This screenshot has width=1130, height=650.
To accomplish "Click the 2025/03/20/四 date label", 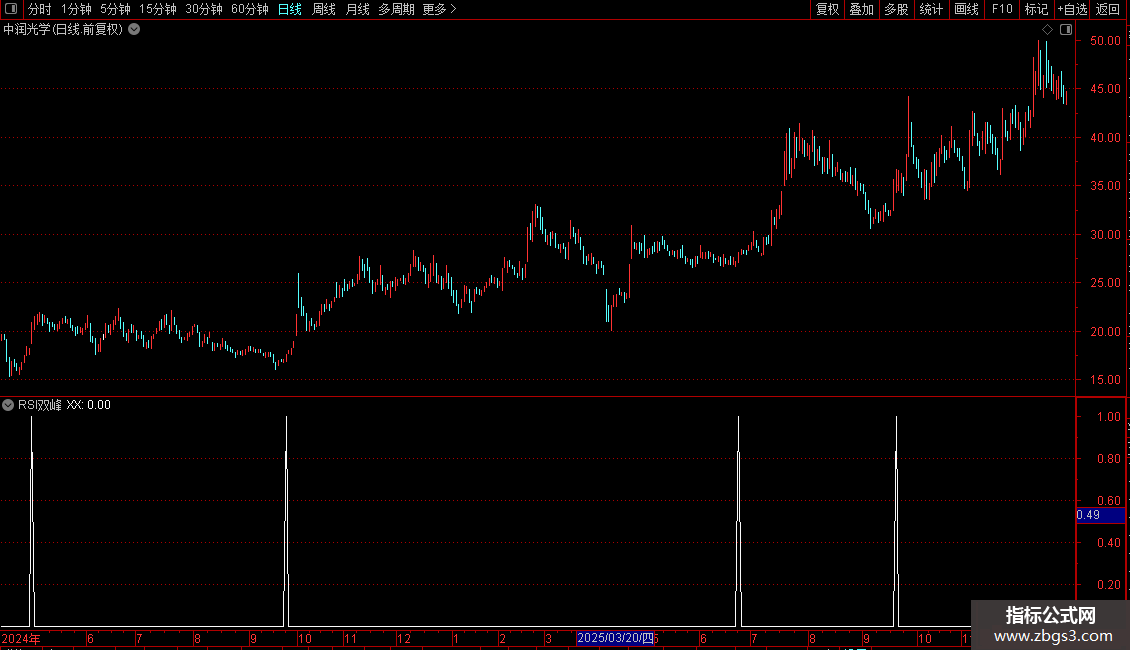I will pos(615,638).
